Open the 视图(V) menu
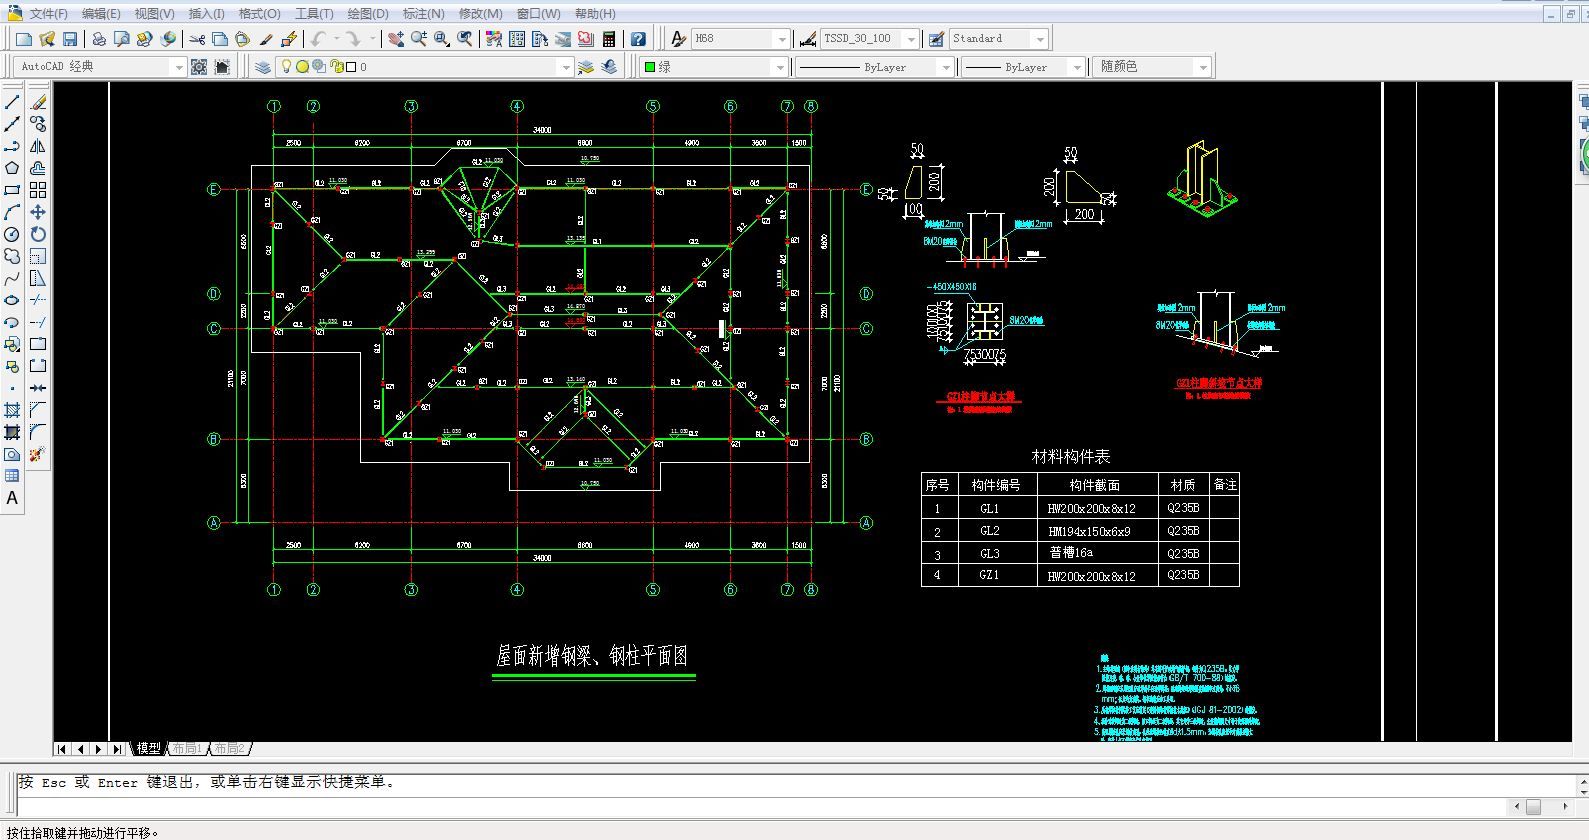Viewport: 1589px width, 840px height. pos(154,14)
